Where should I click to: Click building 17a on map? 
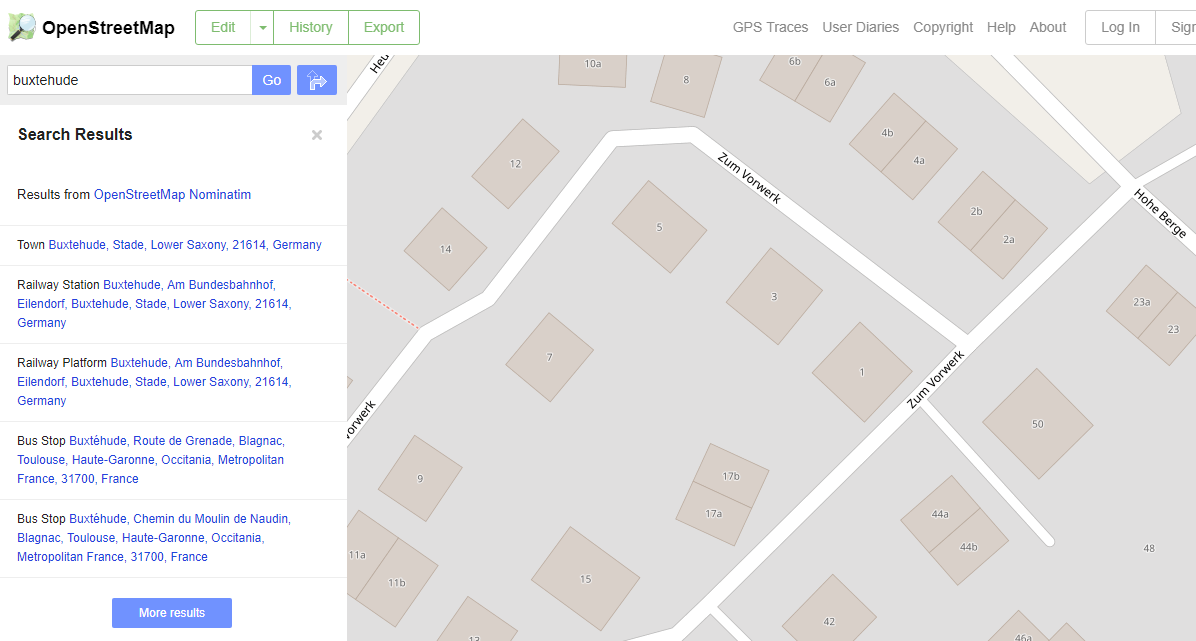tap(714, 514)
